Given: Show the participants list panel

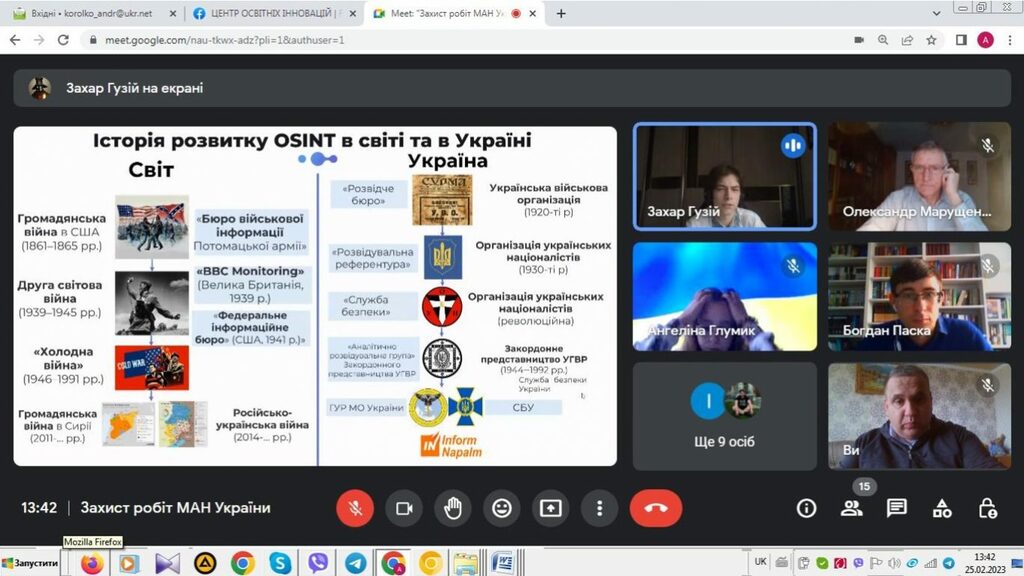Looking at the screenshot, I should pos(851,508).
